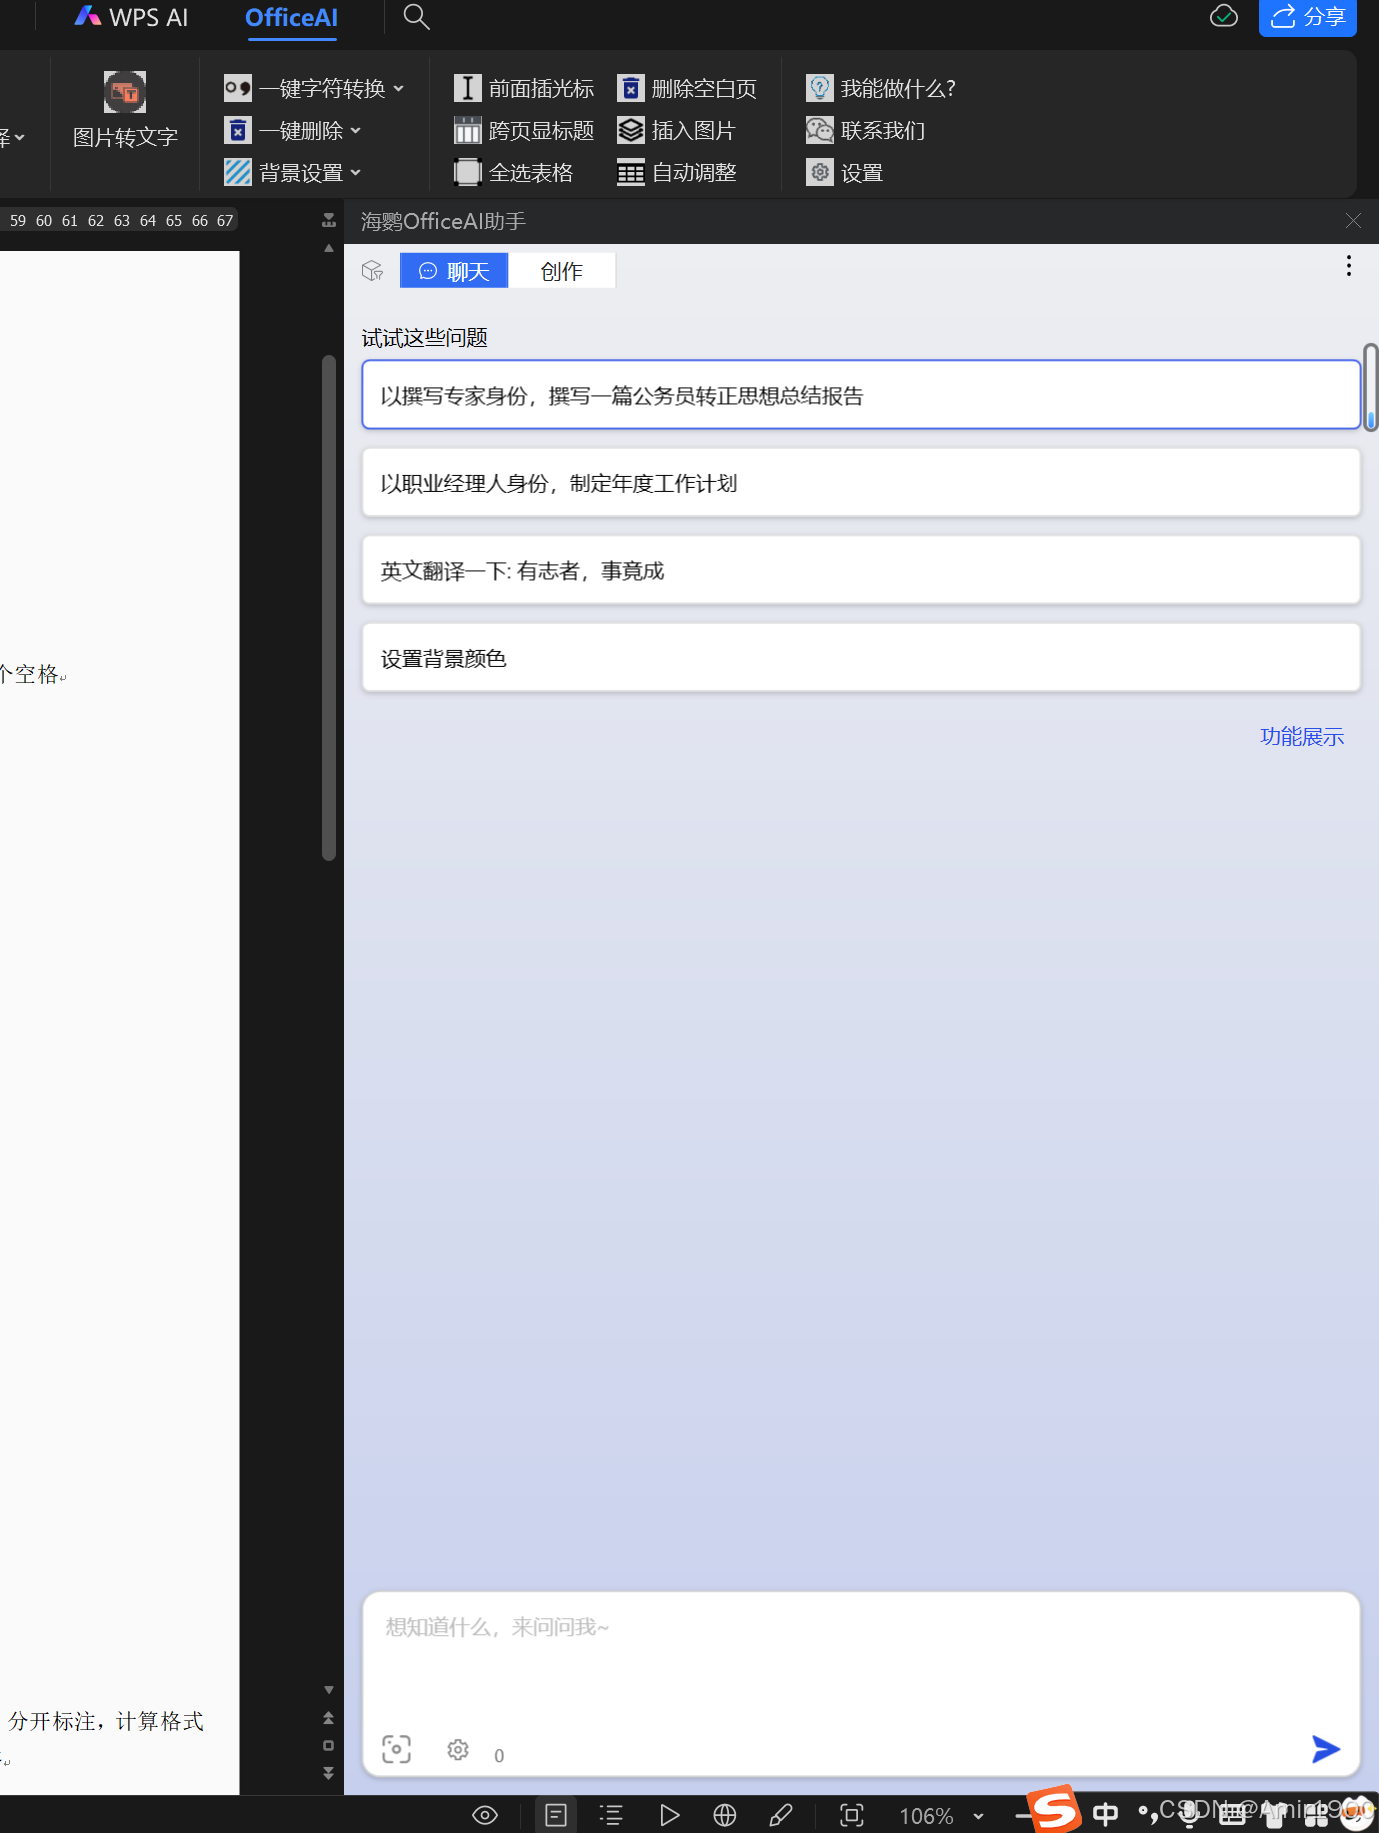Screen dimensions: 1379x1833
Task: Switch to web layout globe icon
Action: click(725, 1815)
